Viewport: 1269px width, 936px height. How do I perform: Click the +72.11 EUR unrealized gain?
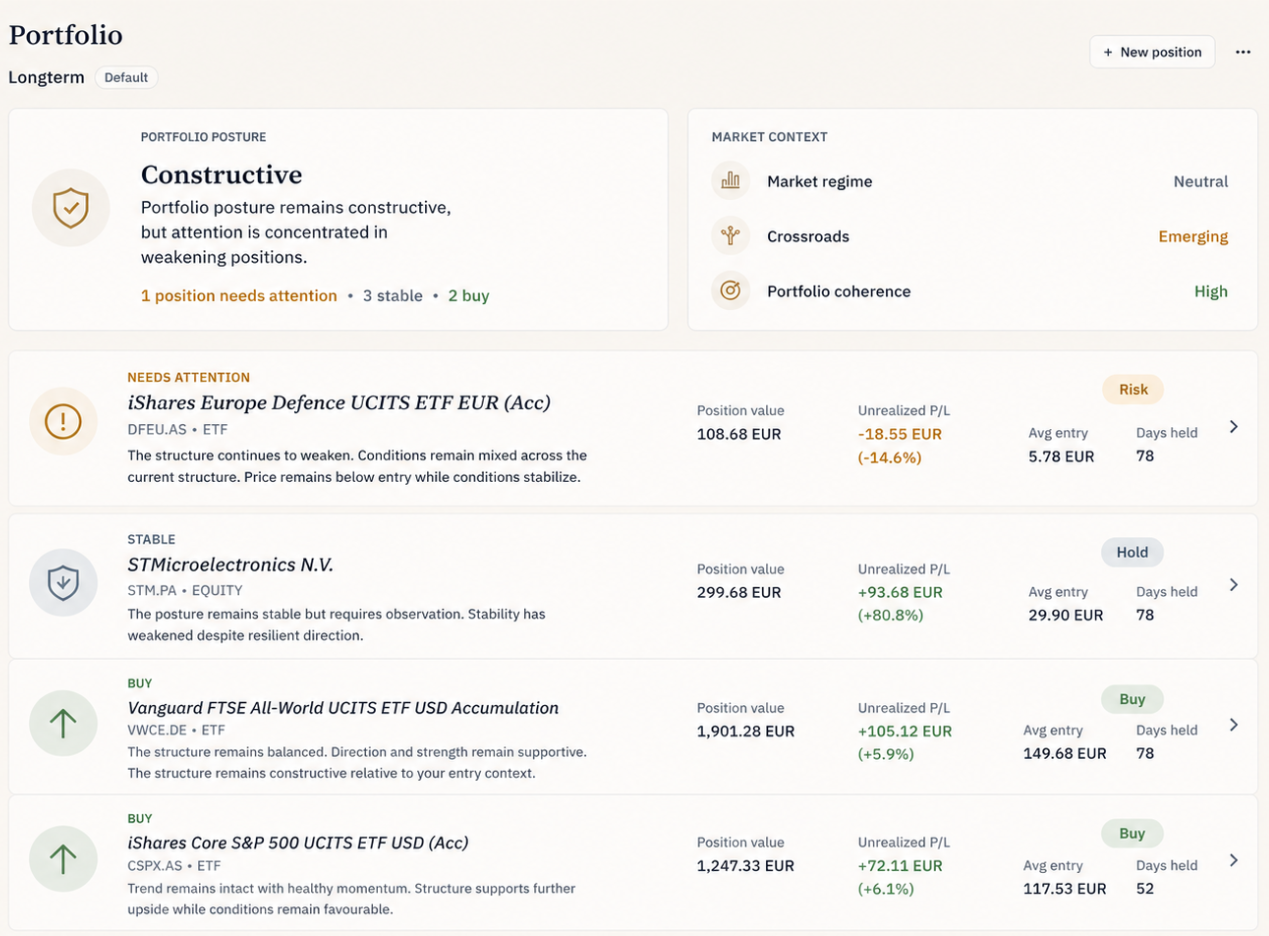pos(900,866)
